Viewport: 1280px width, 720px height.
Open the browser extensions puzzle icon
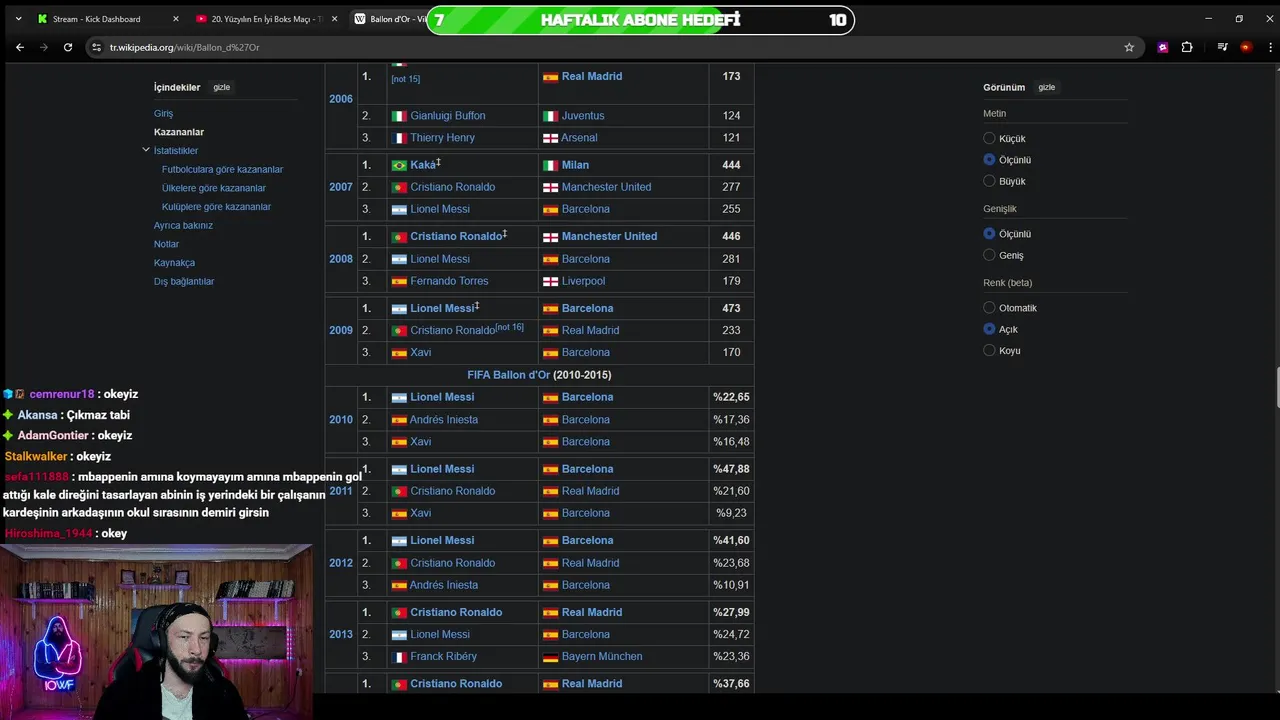pos(1187,47)
